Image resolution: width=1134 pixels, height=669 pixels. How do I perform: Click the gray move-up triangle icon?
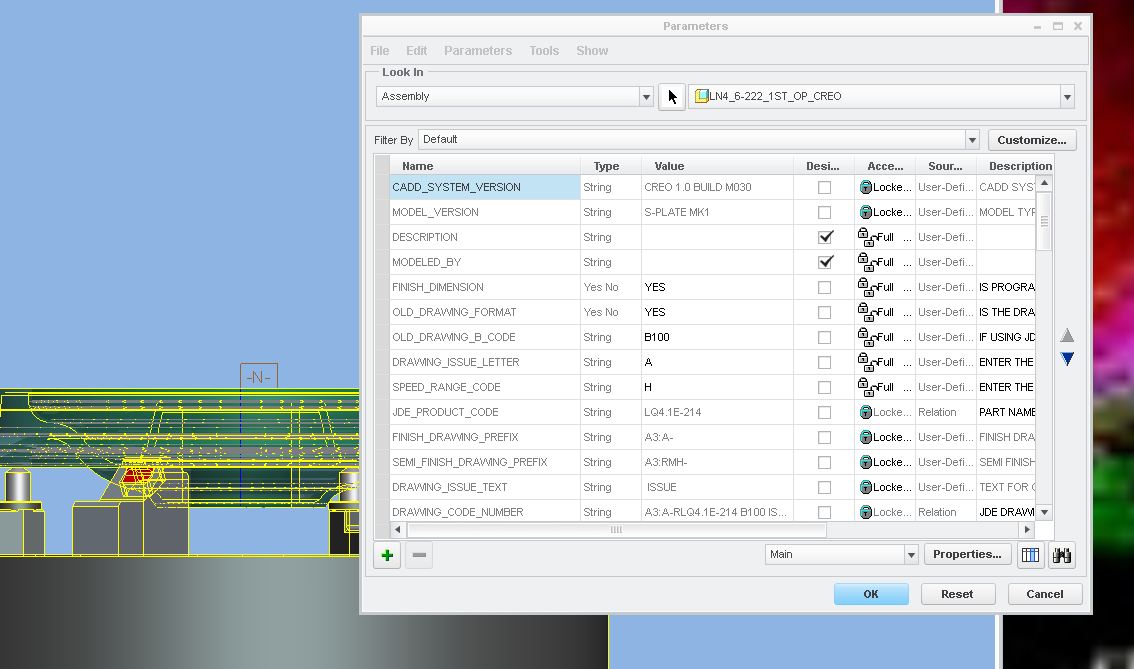pos(1067,335)
